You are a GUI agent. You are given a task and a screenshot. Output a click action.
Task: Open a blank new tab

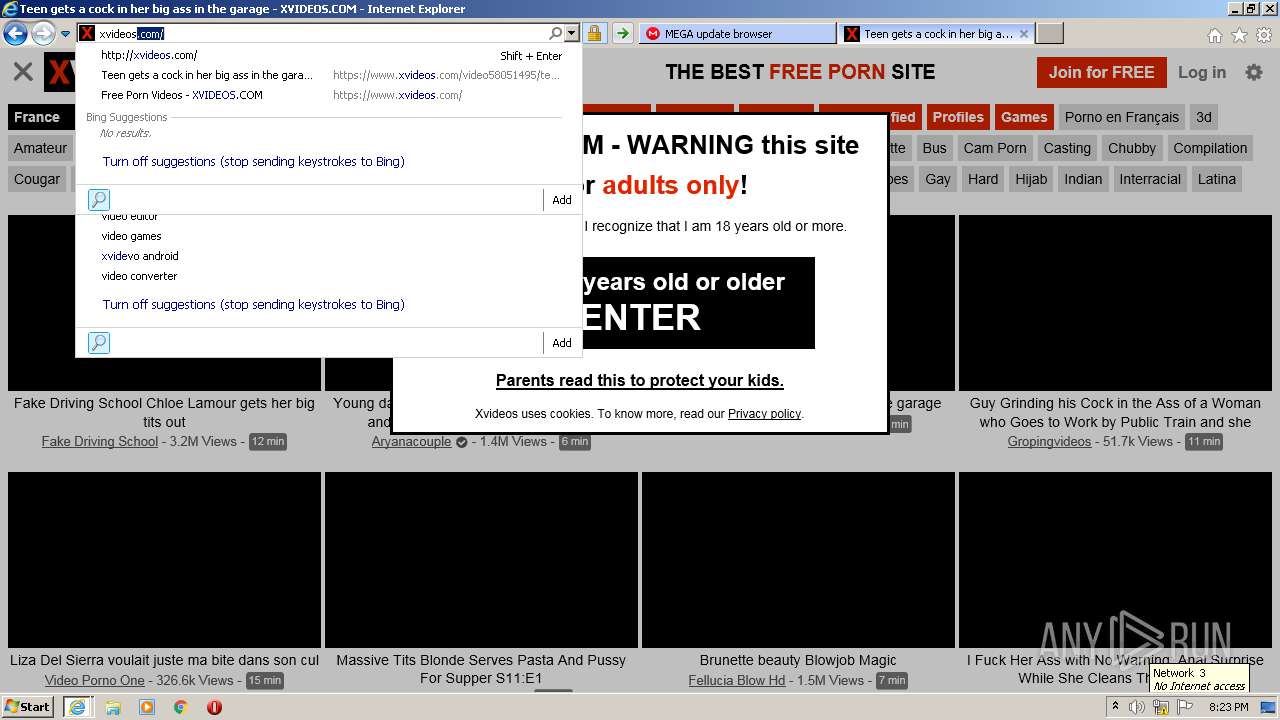(1050, 33)
